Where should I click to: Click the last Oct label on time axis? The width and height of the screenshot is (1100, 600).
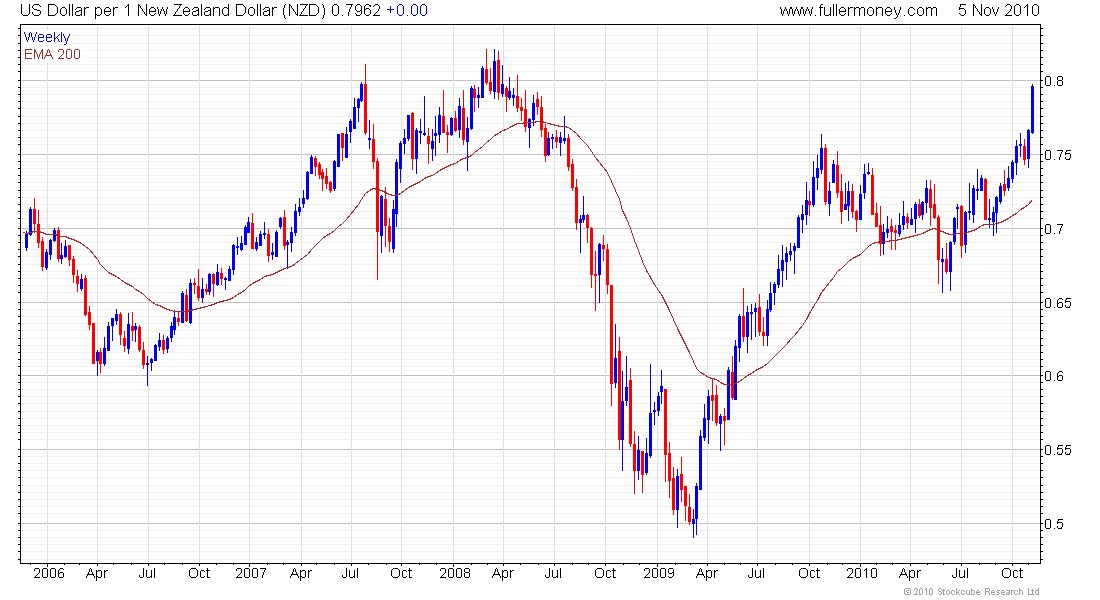(1012, 573)
